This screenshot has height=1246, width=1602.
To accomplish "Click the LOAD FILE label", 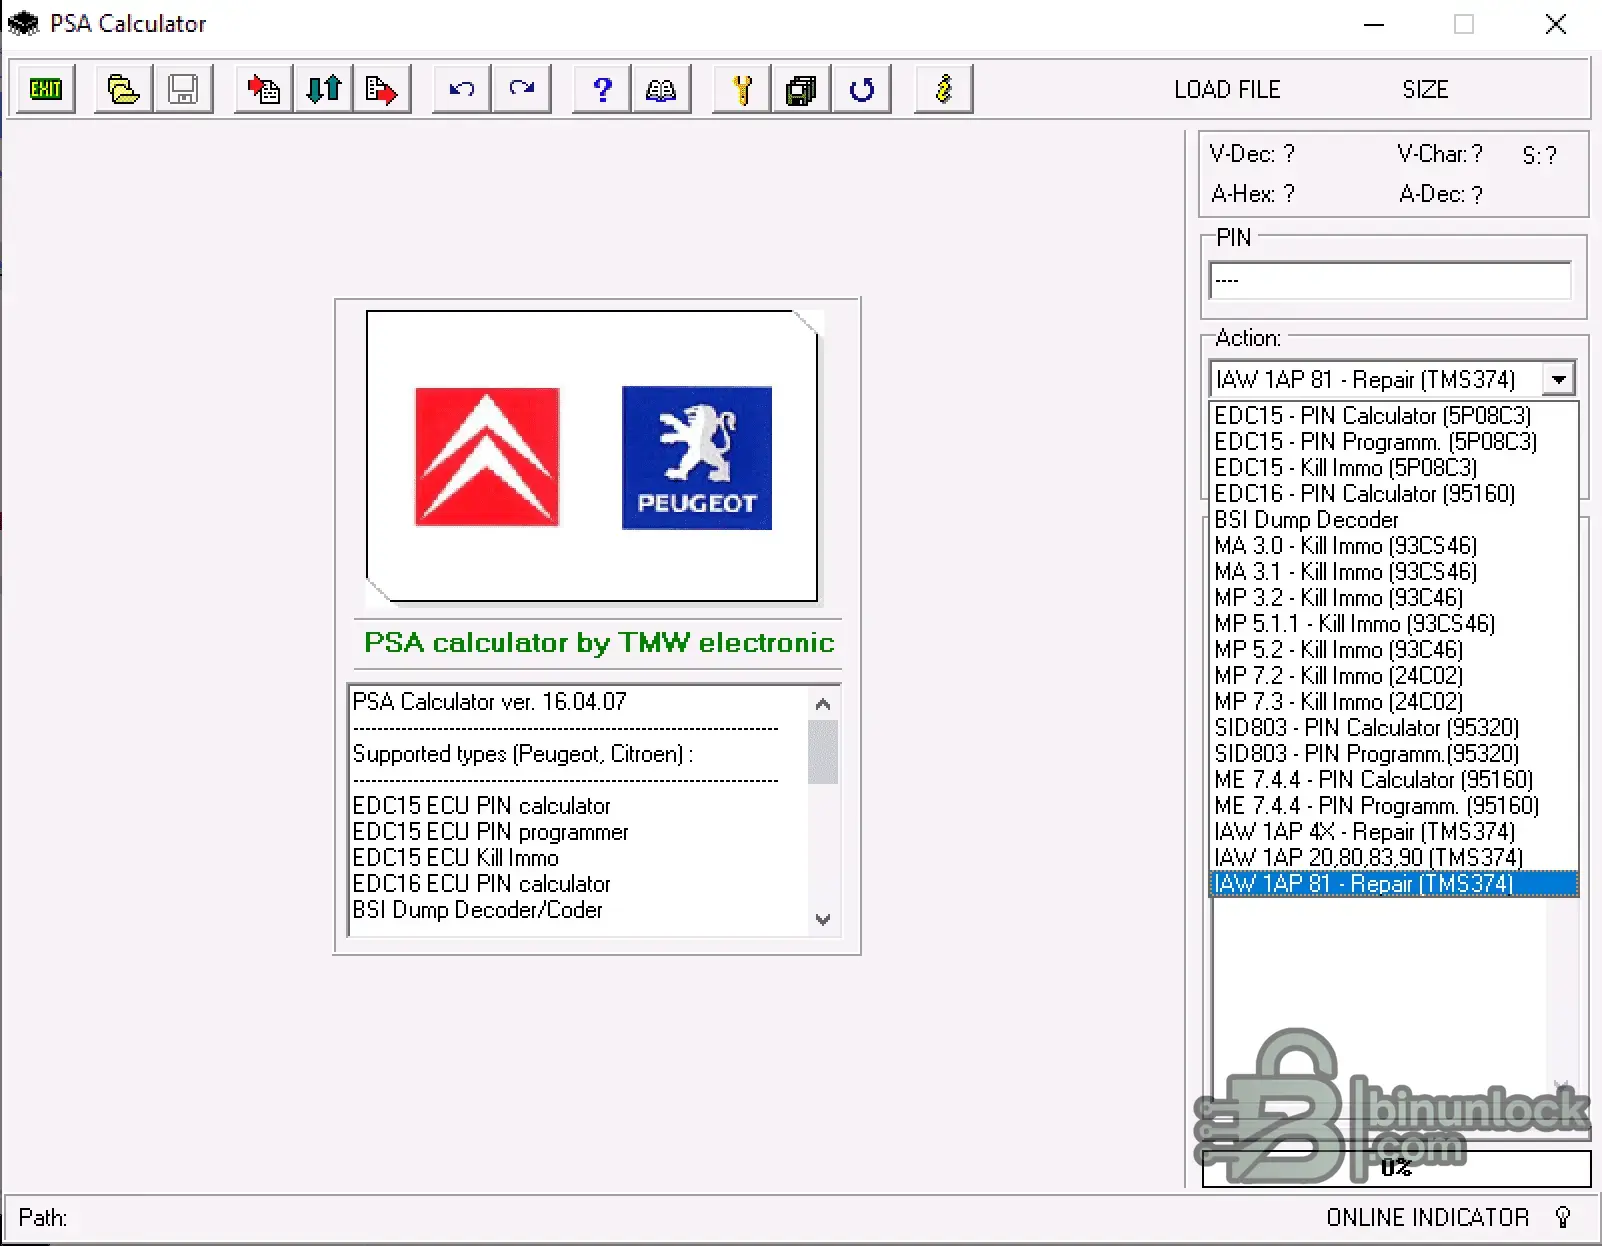I will click(x=1227, y=89).
